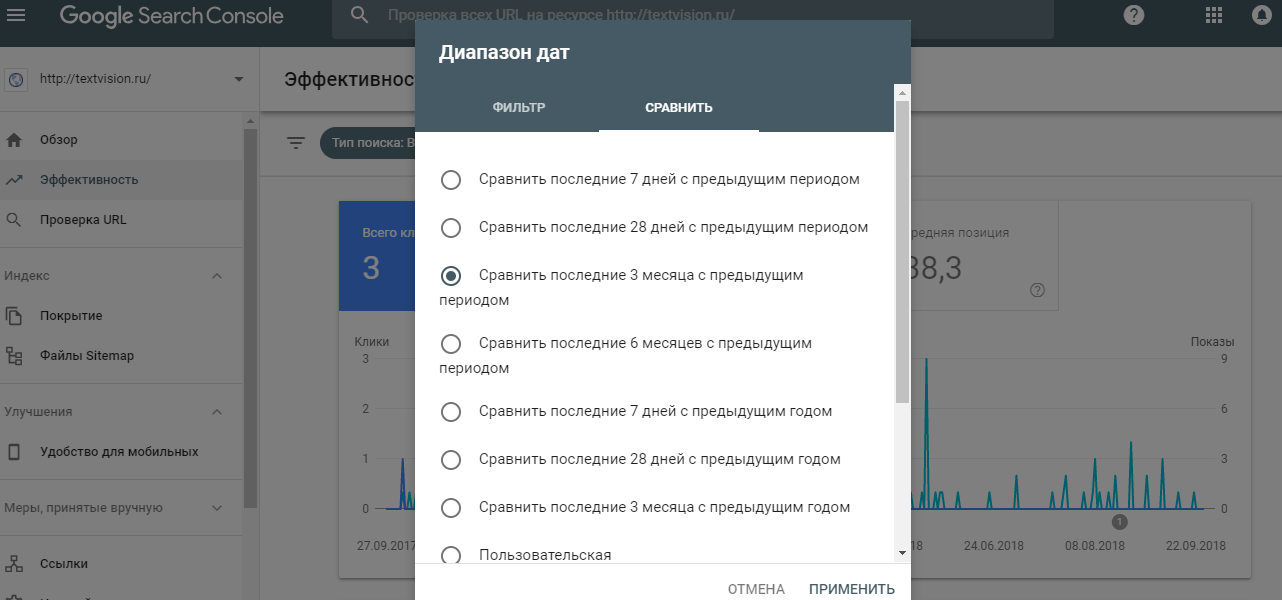
Task: Click the filter funnel icon
Action: (x=295, y=143)
